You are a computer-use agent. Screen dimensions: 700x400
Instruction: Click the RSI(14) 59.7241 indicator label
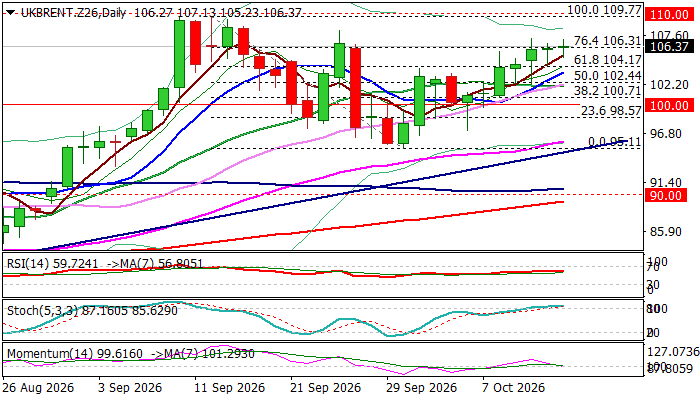click(x=52, y=264)
